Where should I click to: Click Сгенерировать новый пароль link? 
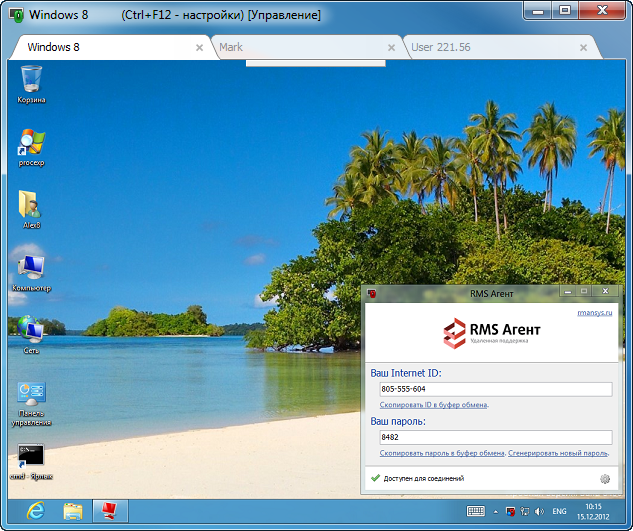coord(558,453)
